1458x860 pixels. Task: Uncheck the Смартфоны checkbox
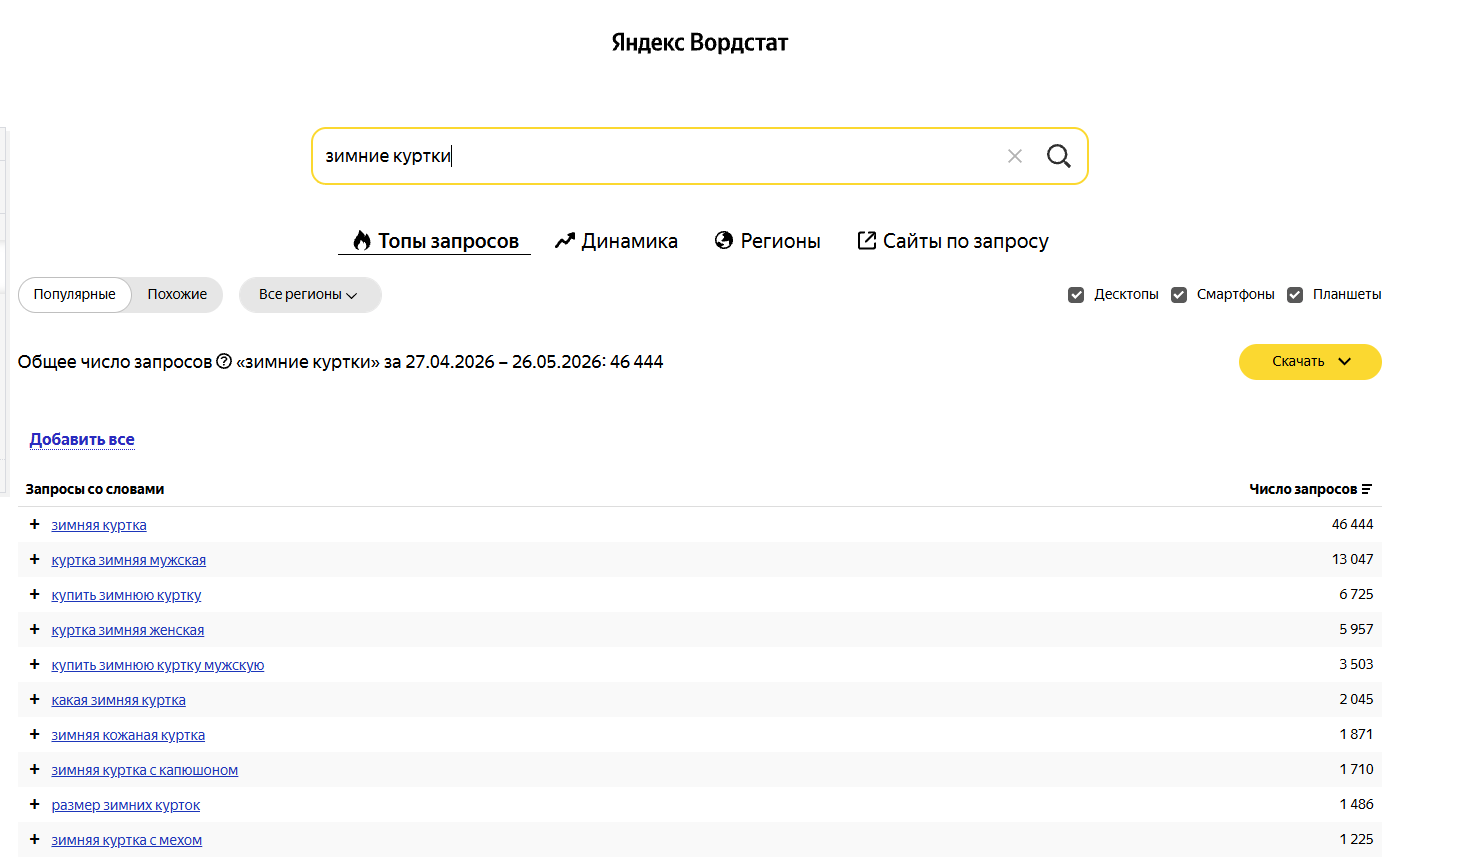pyautogui.click(x=1179, y=295)
